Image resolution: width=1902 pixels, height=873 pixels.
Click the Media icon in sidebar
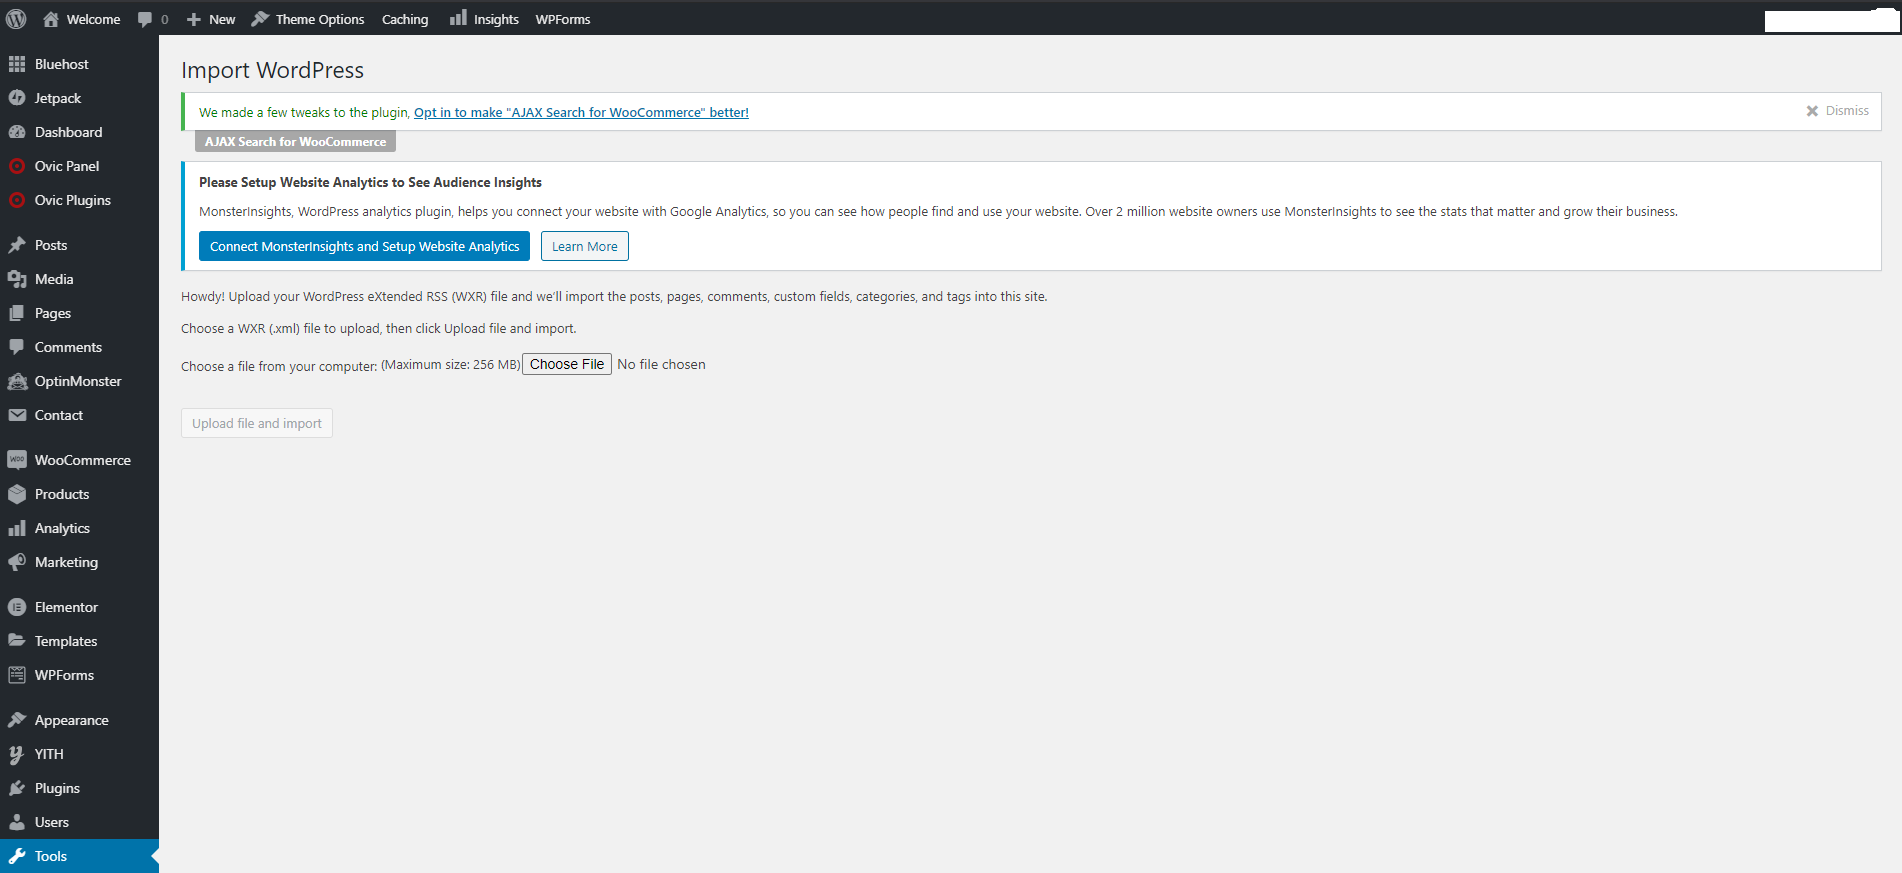17,279
